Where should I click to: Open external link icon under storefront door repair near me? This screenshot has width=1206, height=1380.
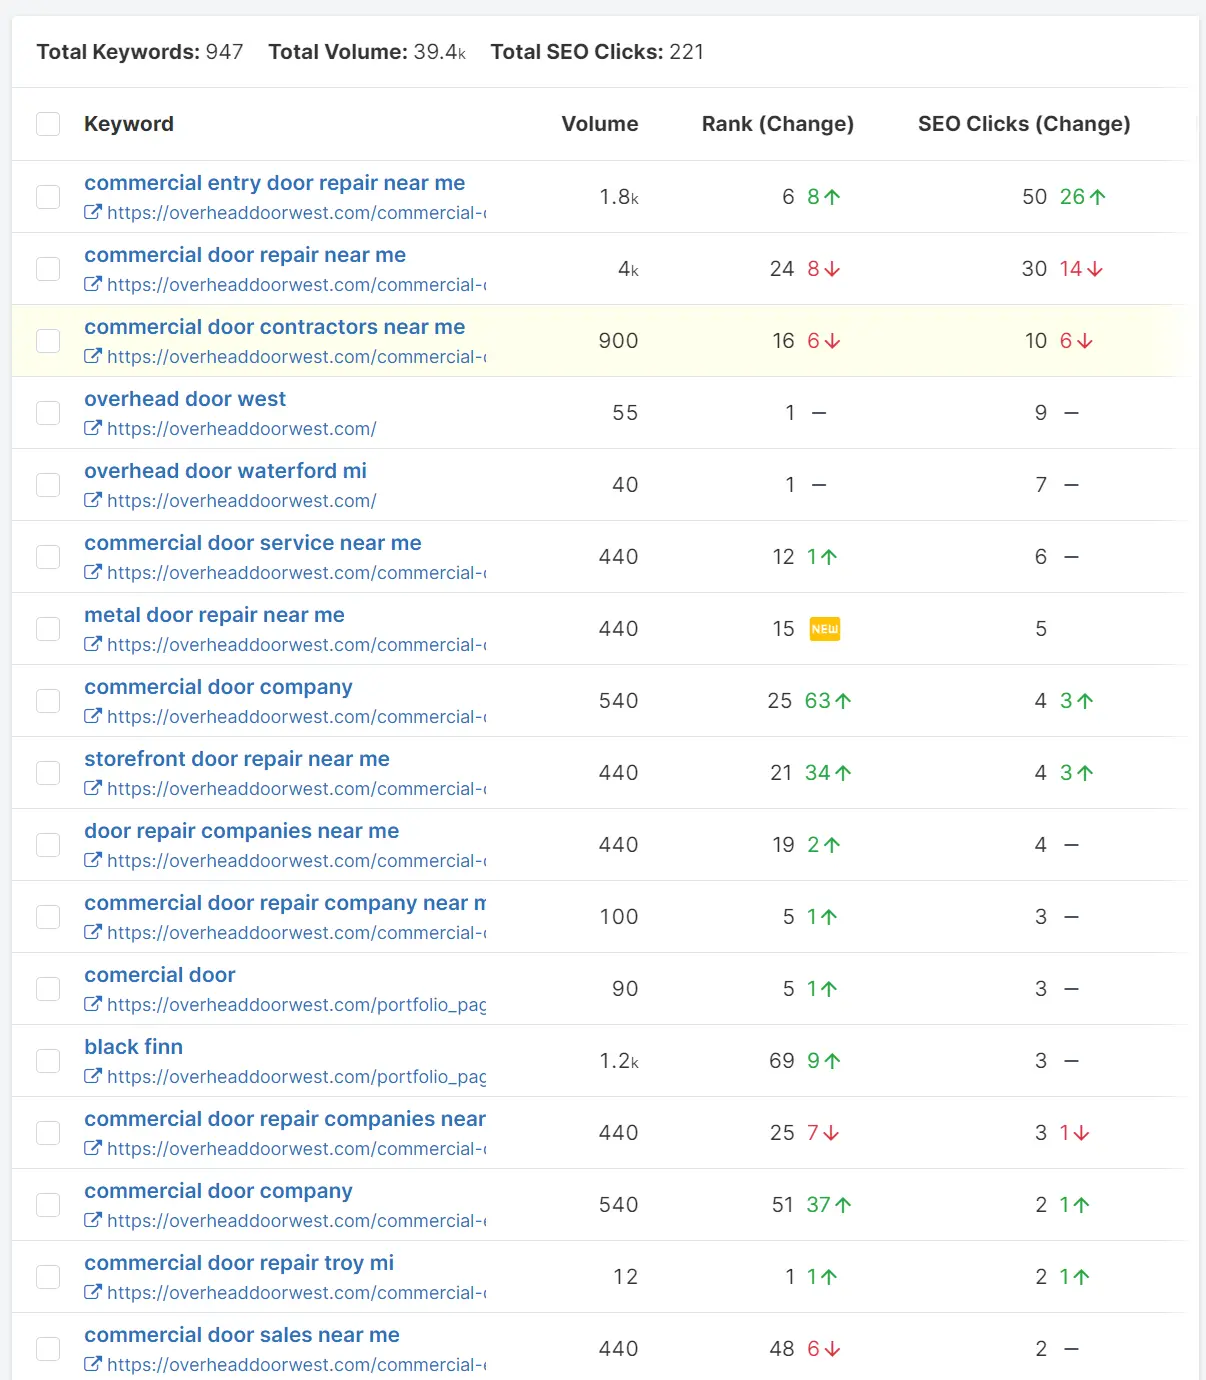(93, 789)
